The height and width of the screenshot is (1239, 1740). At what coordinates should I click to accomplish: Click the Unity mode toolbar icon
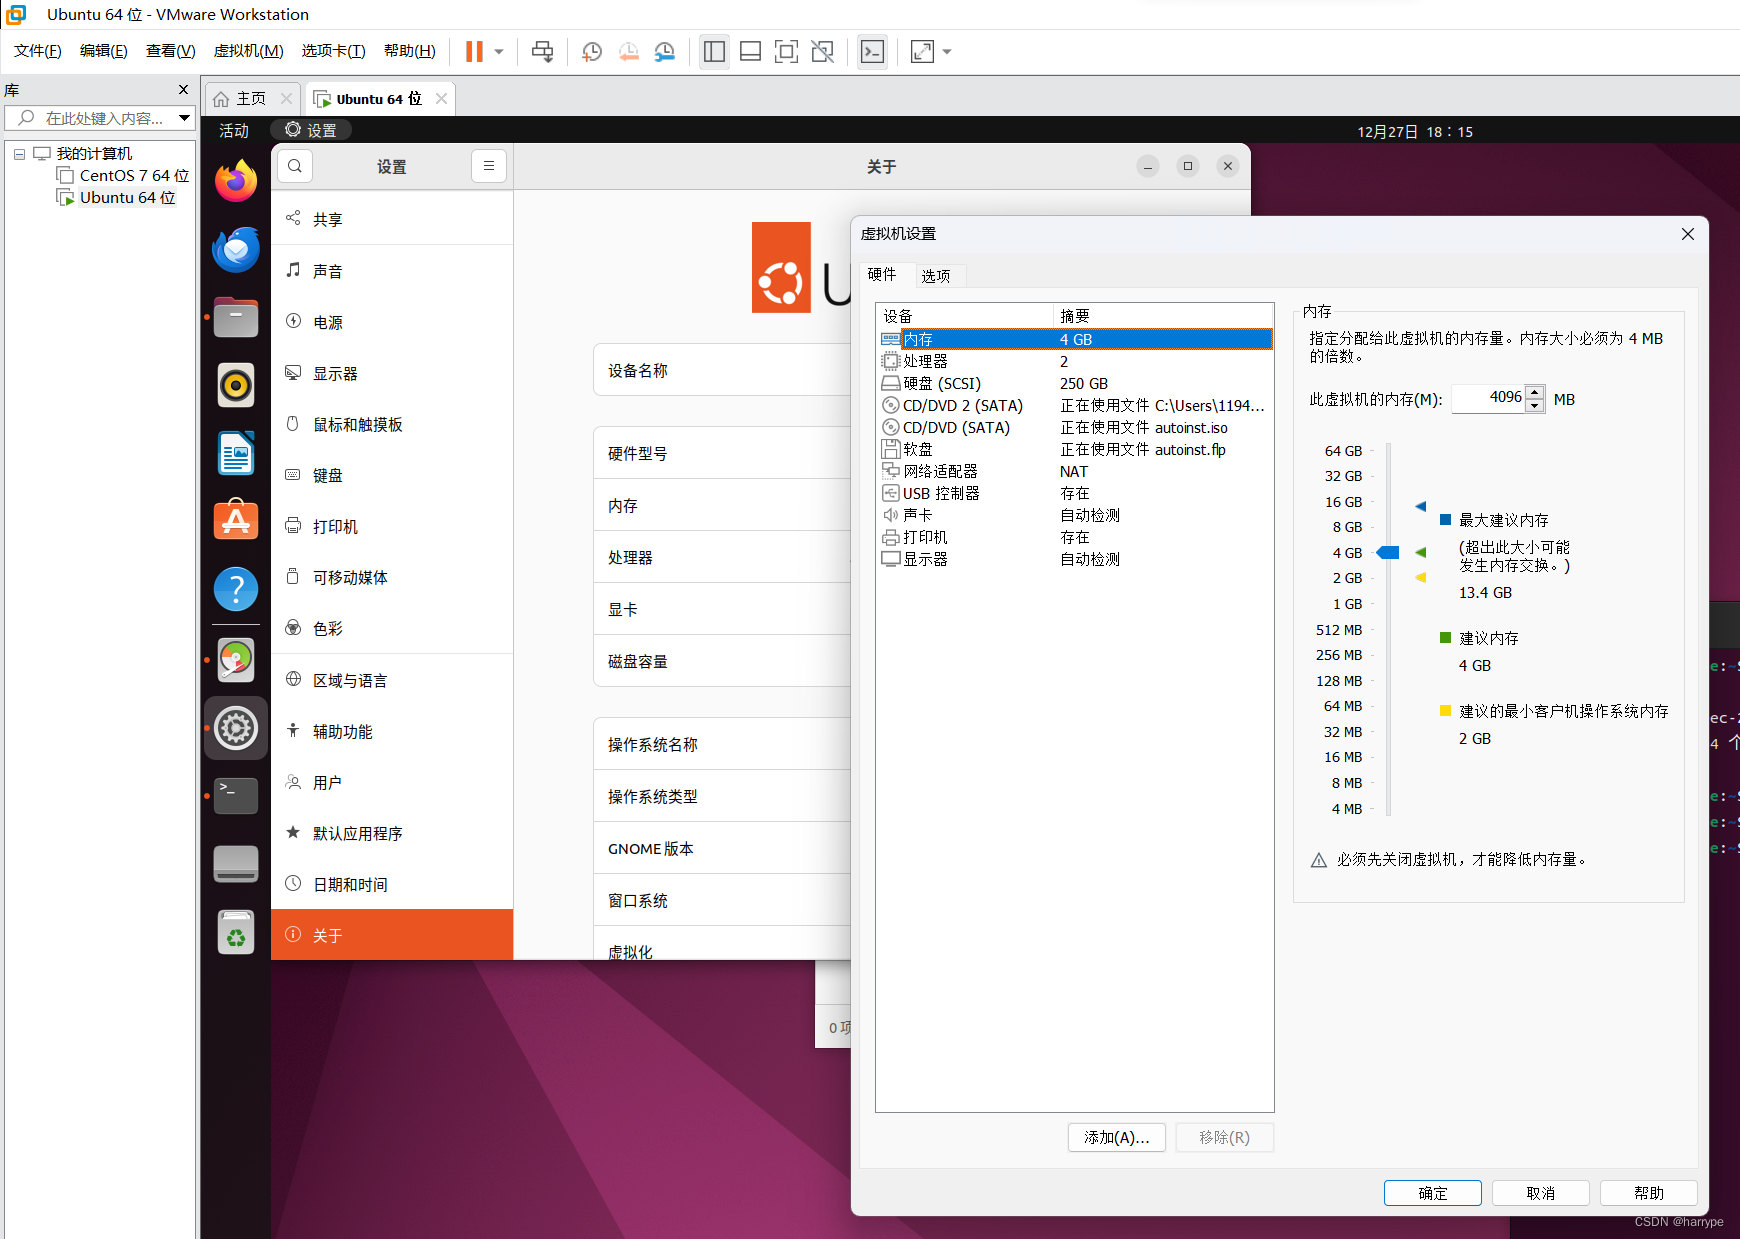pos(822,51)
